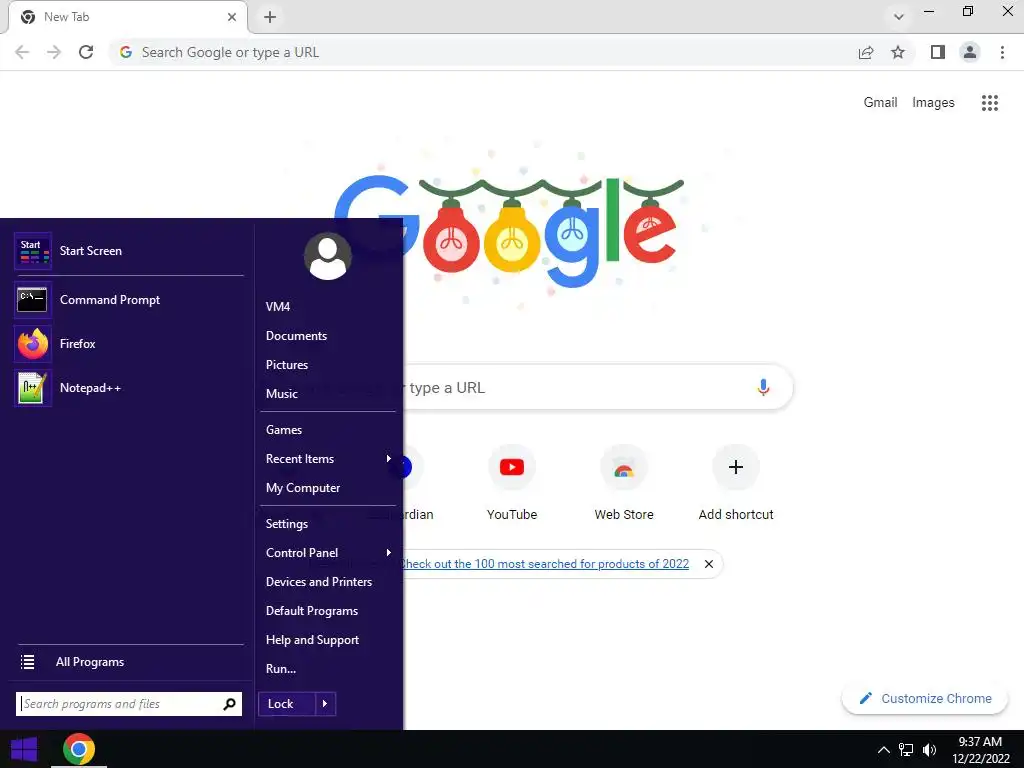
Task: Expand power options arrow beside Lock
Action: click(x=325, y=704)
